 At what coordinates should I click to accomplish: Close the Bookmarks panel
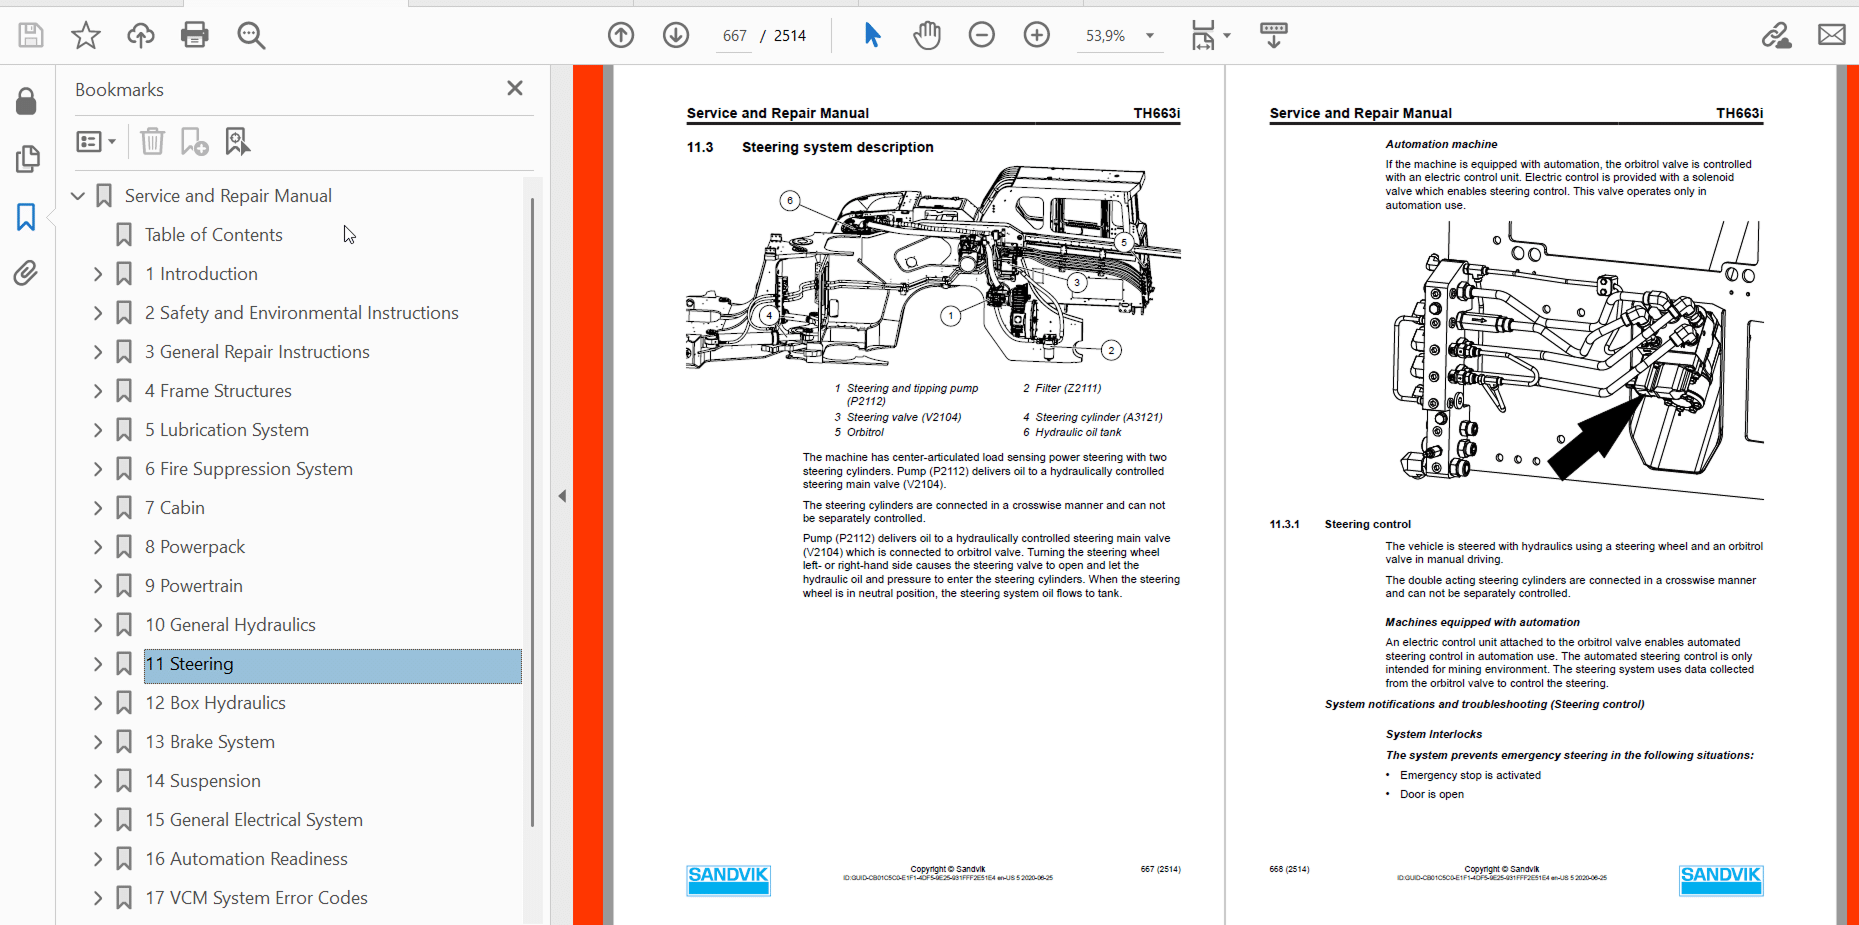[515, 89]
